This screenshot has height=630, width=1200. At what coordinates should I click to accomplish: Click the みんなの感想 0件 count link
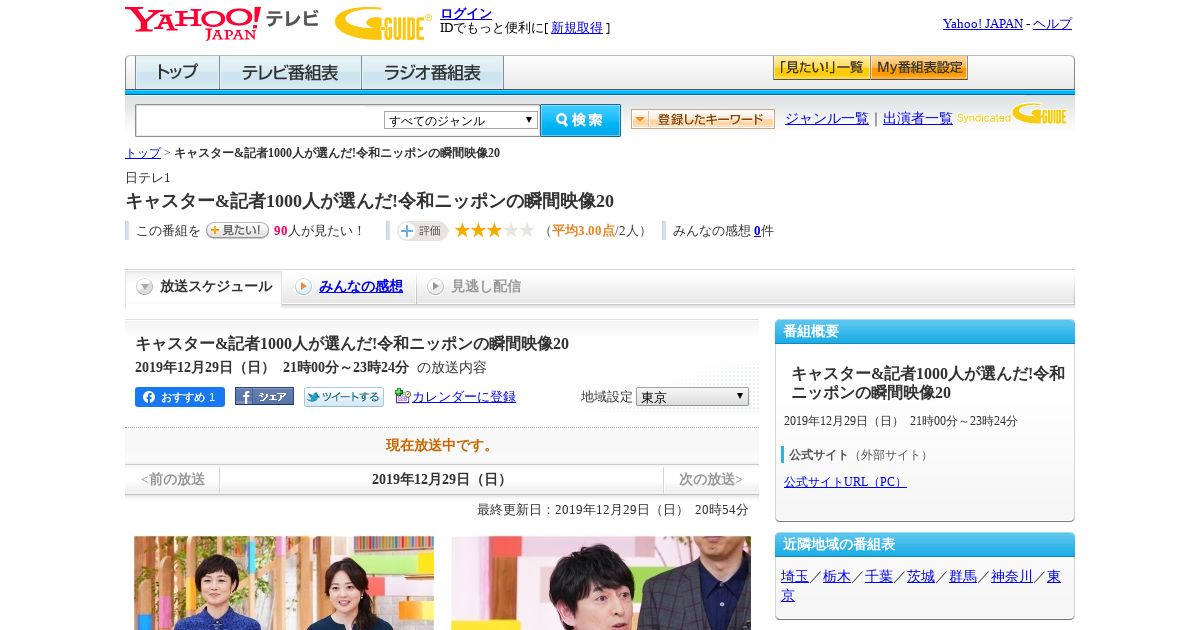pos(757,231)
